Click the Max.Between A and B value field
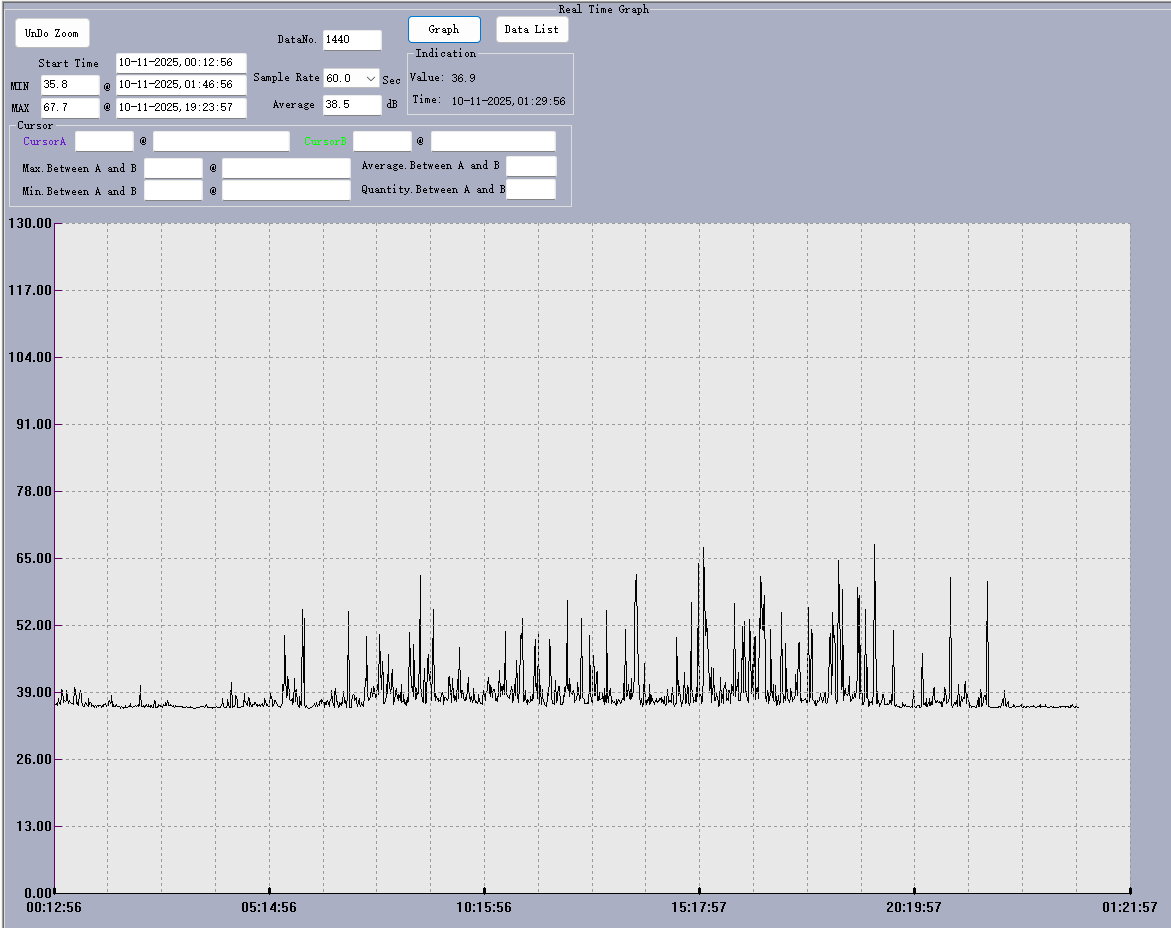The image size is (1171, 928). (173, 168)
